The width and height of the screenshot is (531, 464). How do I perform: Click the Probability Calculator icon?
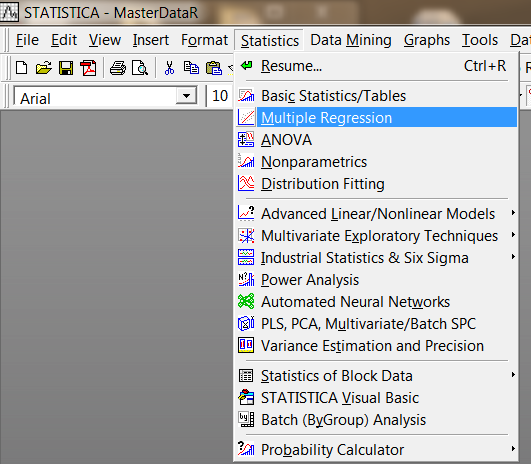click(246, 449)
